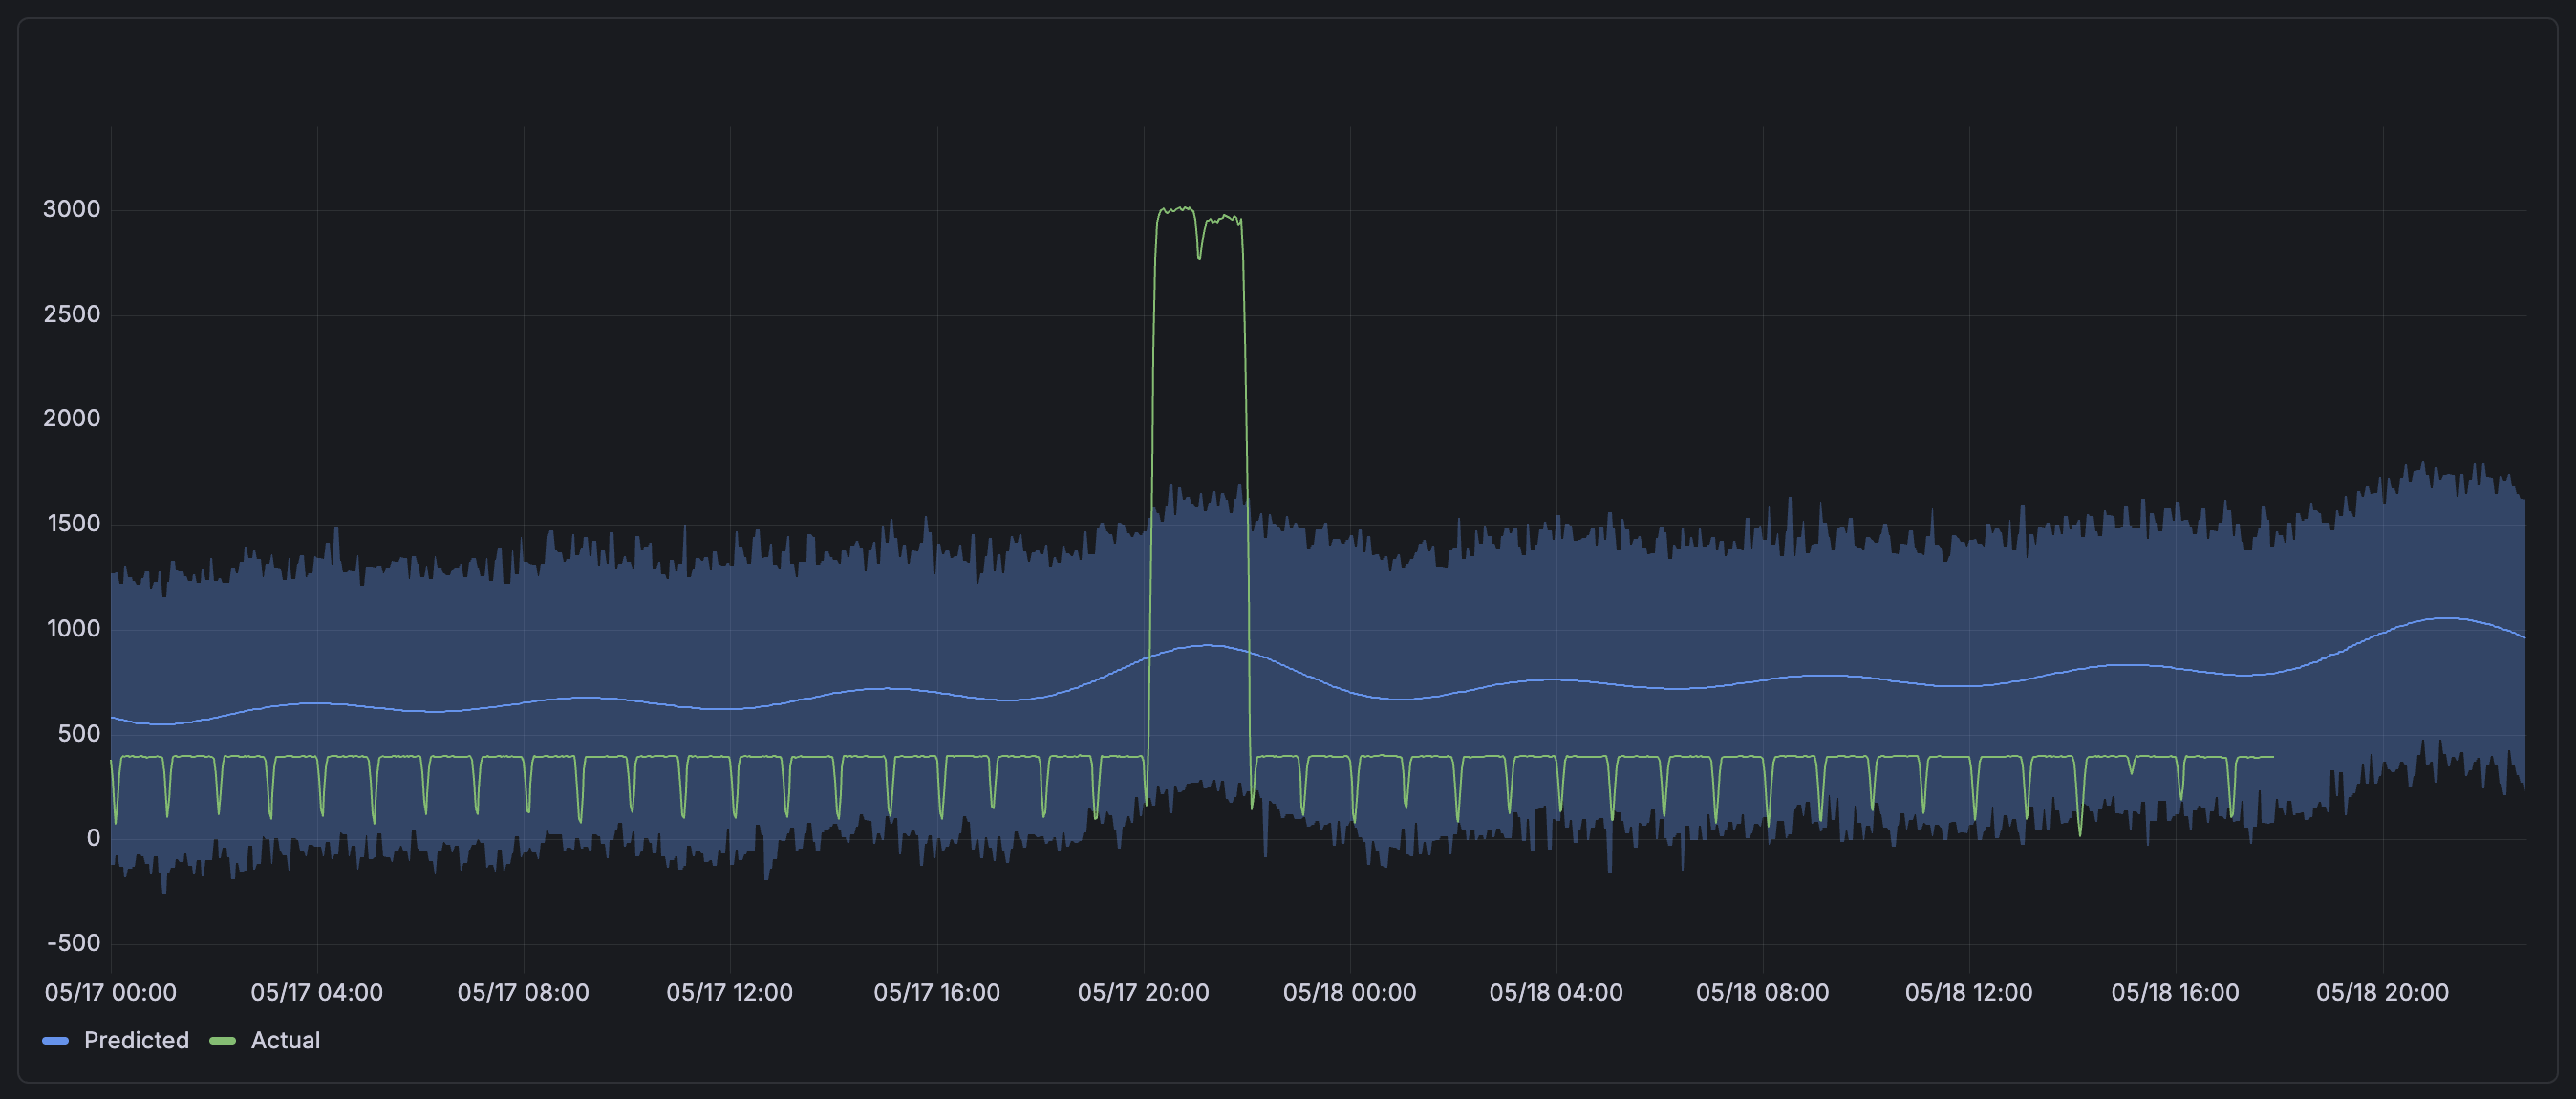2576x1099 pixels.
Task: Click the blue Predicted legend color swatch
Action: tap(56, 1041)
